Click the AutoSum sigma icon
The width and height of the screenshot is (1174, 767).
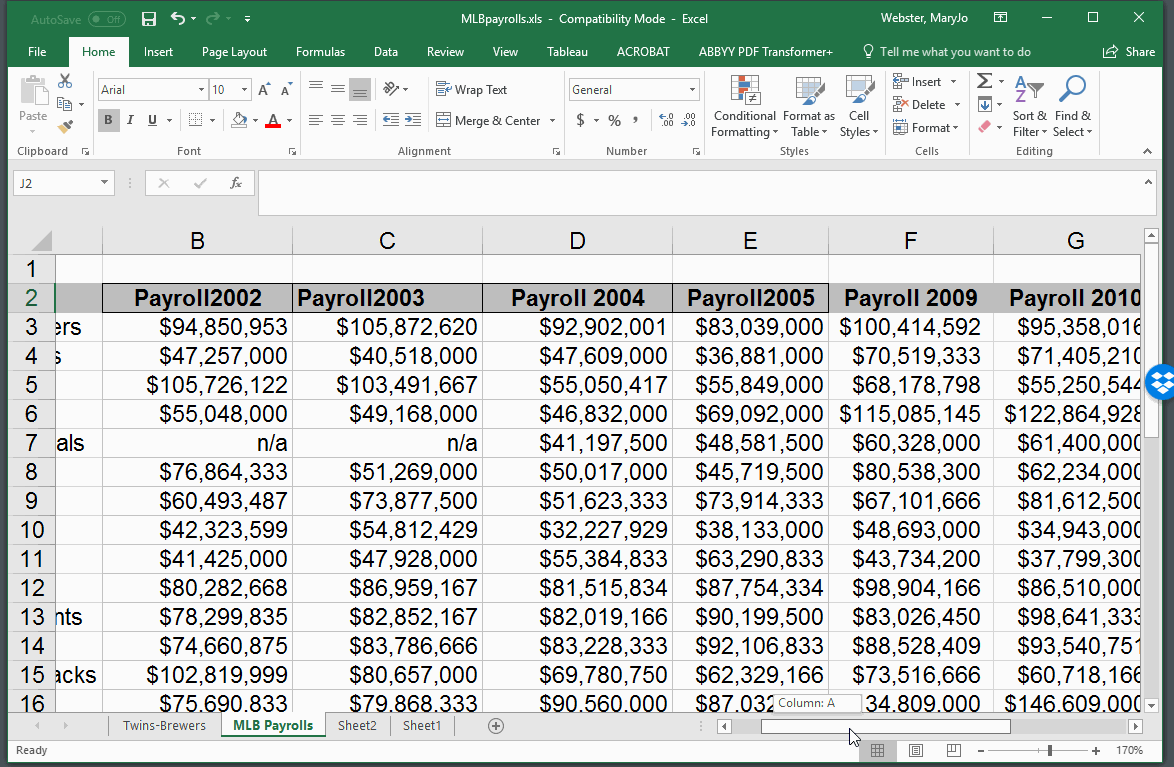tap(985, 81)
